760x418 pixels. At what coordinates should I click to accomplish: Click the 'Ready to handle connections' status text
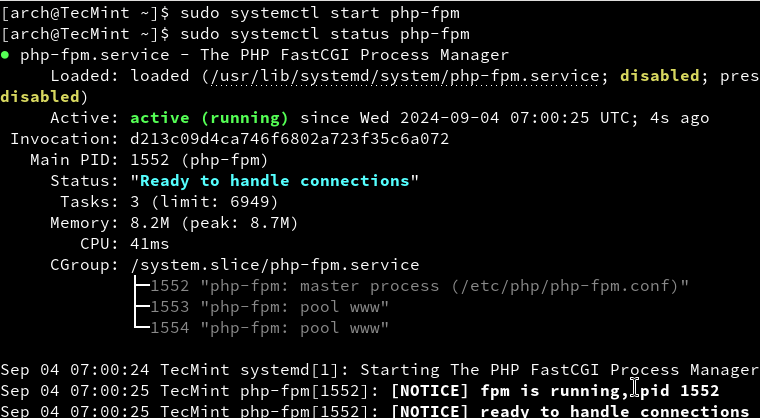[275, 181]
